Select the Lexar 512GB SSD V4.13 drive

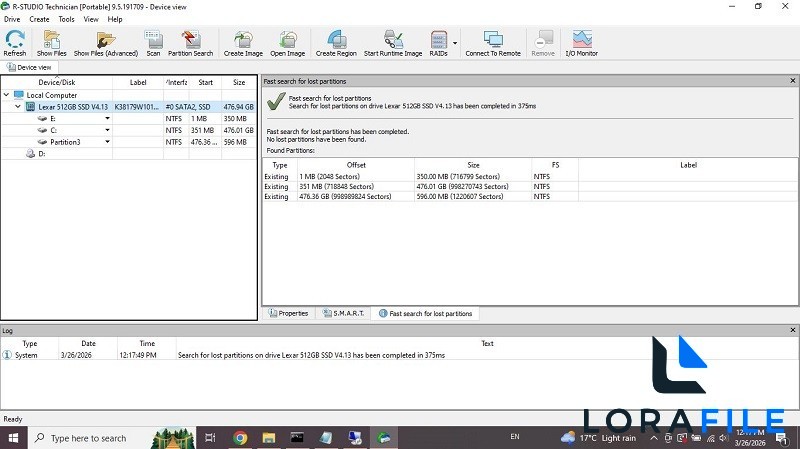pos(73,107)
